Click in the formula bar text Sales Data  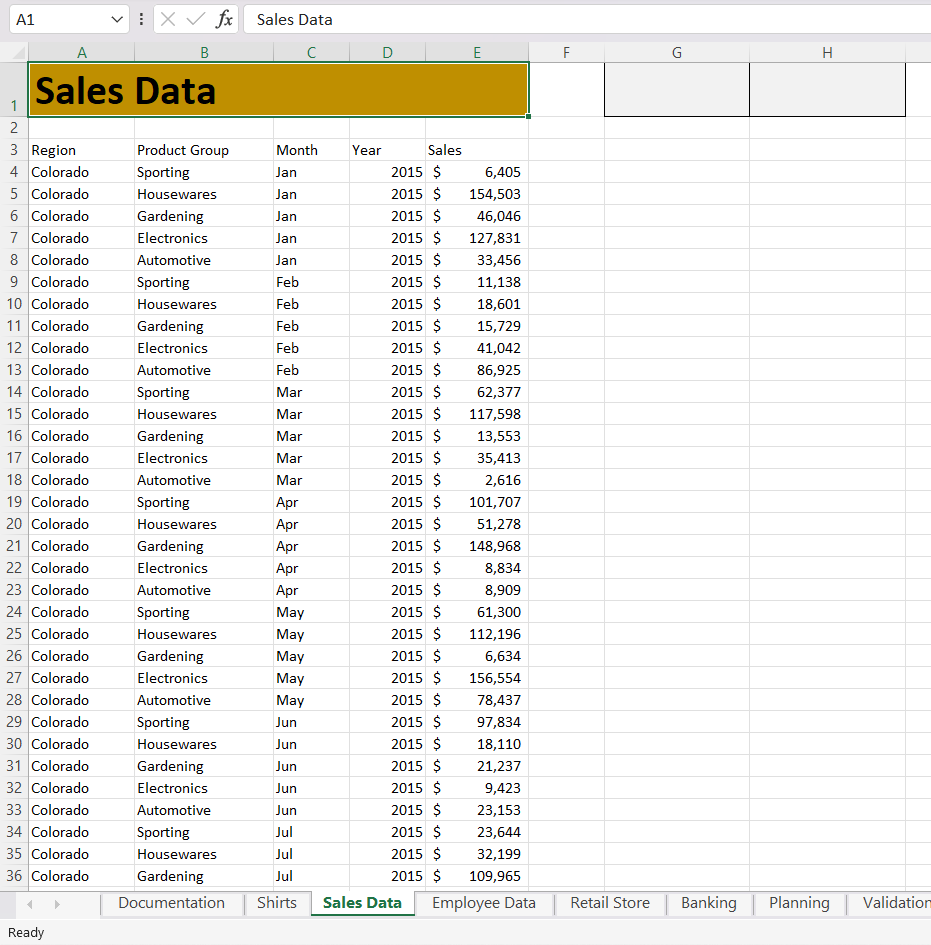pyautogui.click(x=294, y=20)
